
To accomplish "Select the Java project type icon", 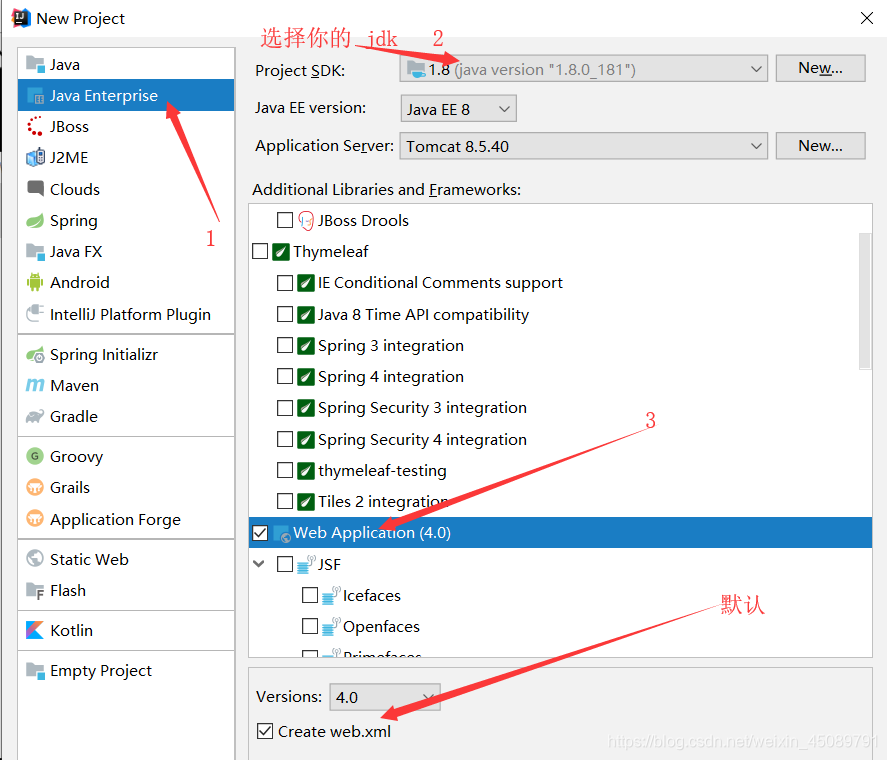I will (x=35, y=65).
